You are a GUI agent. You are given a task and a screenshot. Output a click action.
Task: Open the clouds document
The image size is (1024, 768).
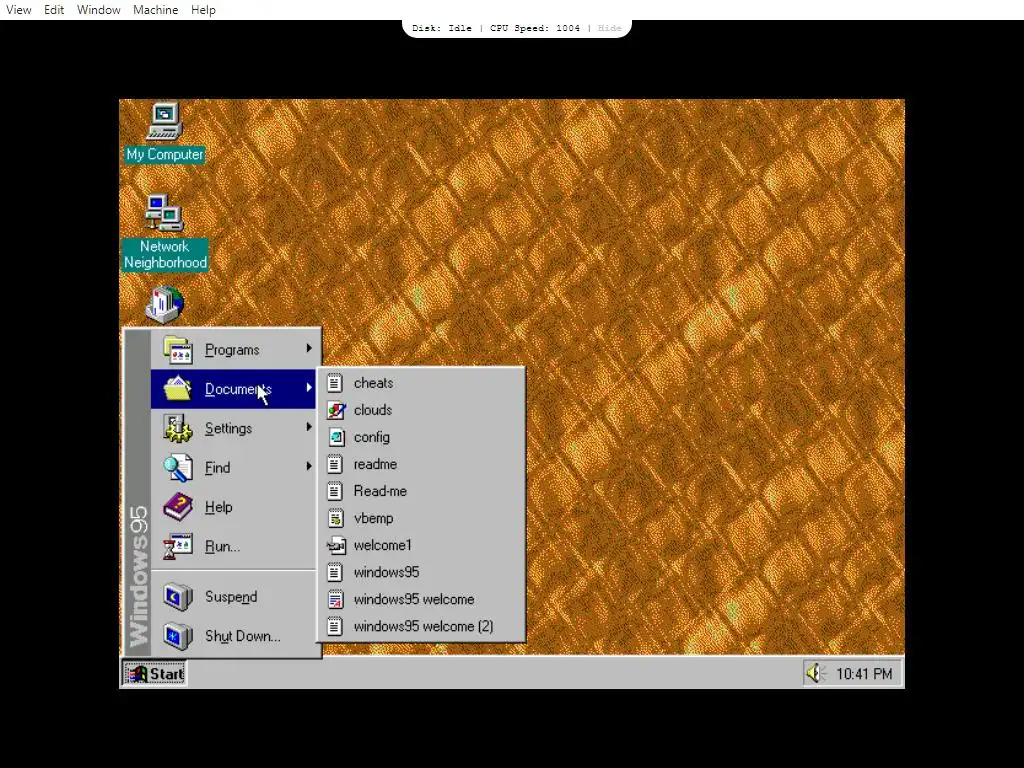click(421, 410)
